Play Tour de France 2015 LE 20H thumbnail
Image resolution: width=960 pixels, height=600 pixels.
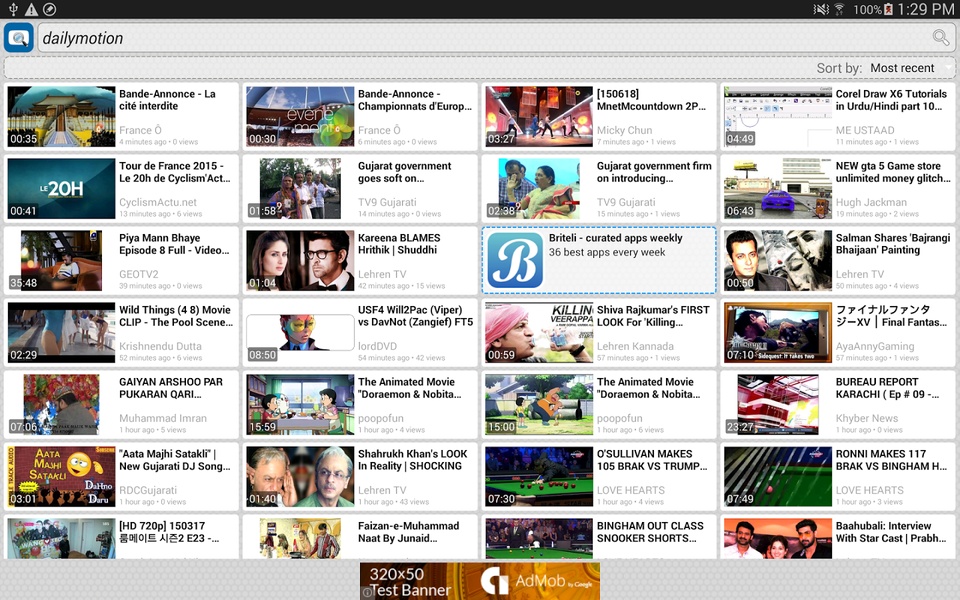(x=61, y=189)
